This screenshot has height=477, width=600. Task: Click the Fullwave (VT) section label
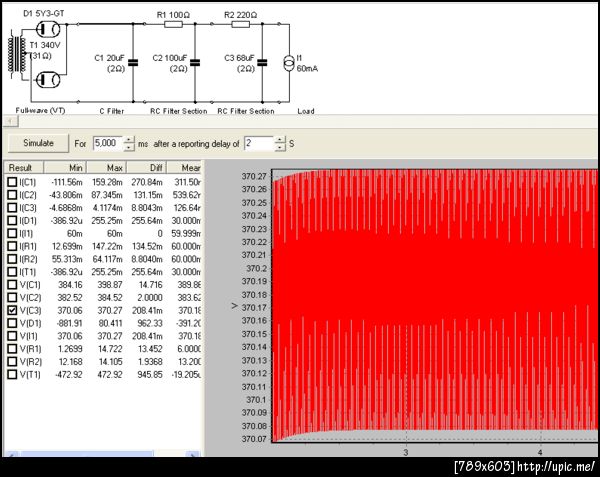coord(40,111)
